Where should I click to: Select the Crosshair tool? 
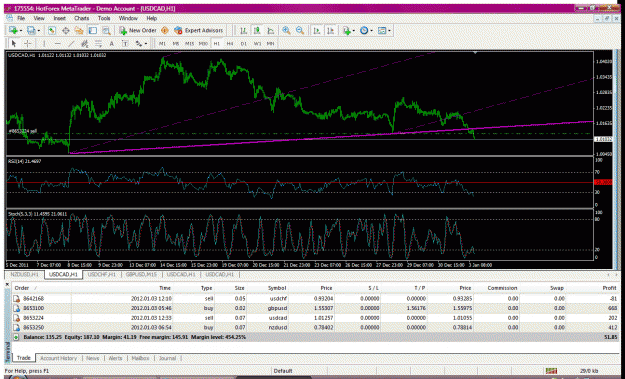(28, 43)
